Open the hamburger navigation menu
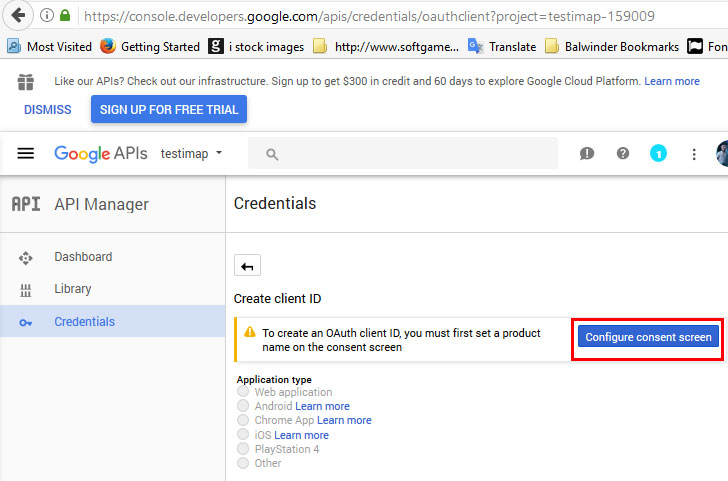Screen dimensions: 728x481 pyautogui.click(x=26, y=153)
